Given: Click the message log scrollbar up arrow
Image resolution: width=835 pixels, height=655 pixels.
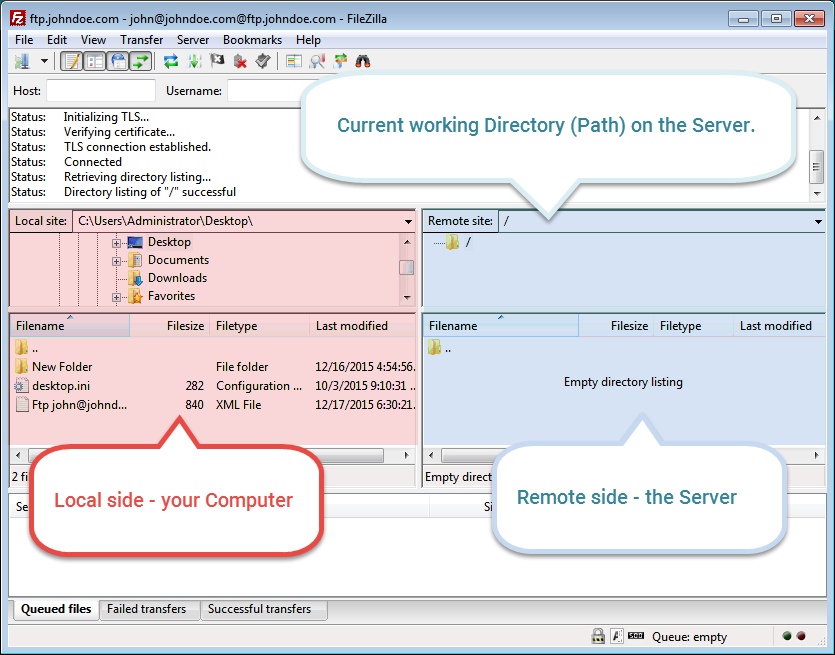Looking at the screenshot, I should [x=817, y=118].
